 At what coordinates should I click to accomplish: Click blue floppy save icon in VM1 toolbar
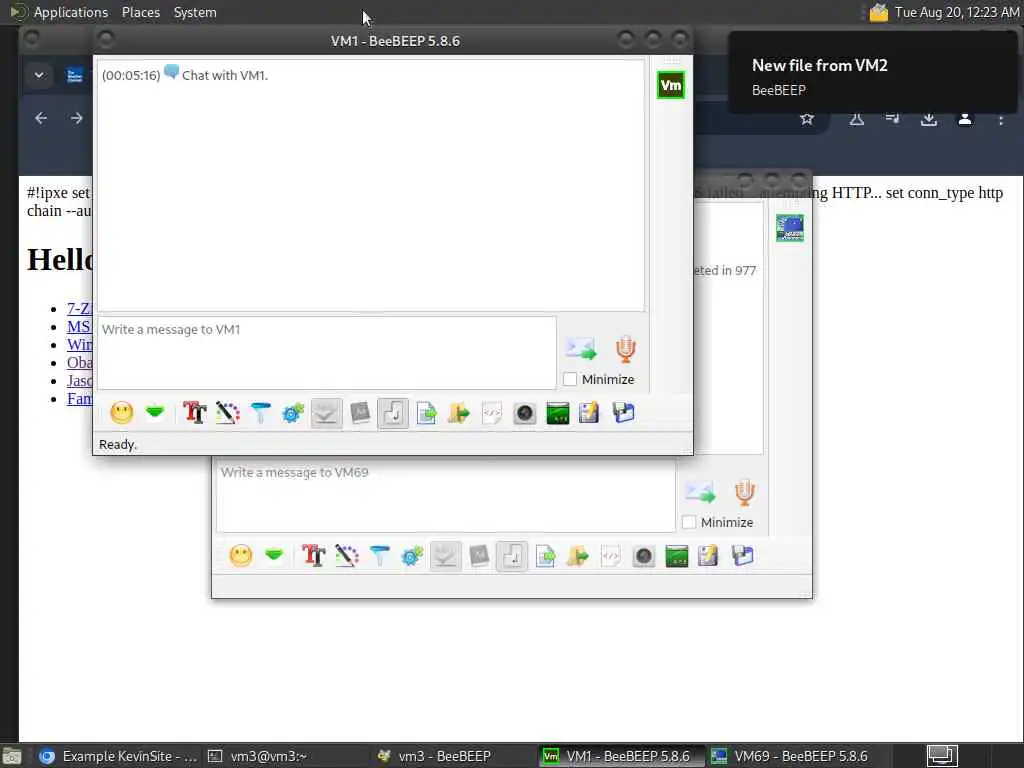point(624,413)
